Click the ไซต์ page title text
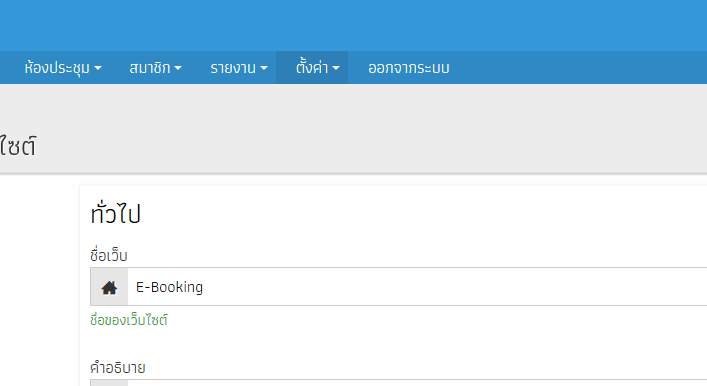 point(18,146)
